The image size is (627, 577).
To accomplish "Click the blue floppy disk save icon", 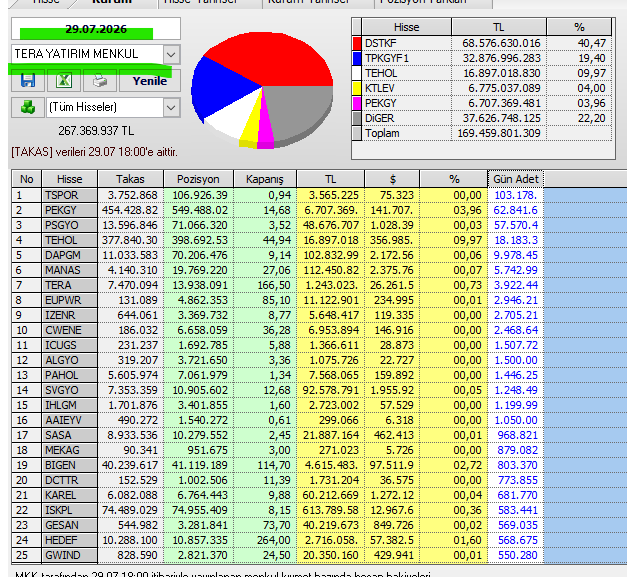I will (28, 81).
